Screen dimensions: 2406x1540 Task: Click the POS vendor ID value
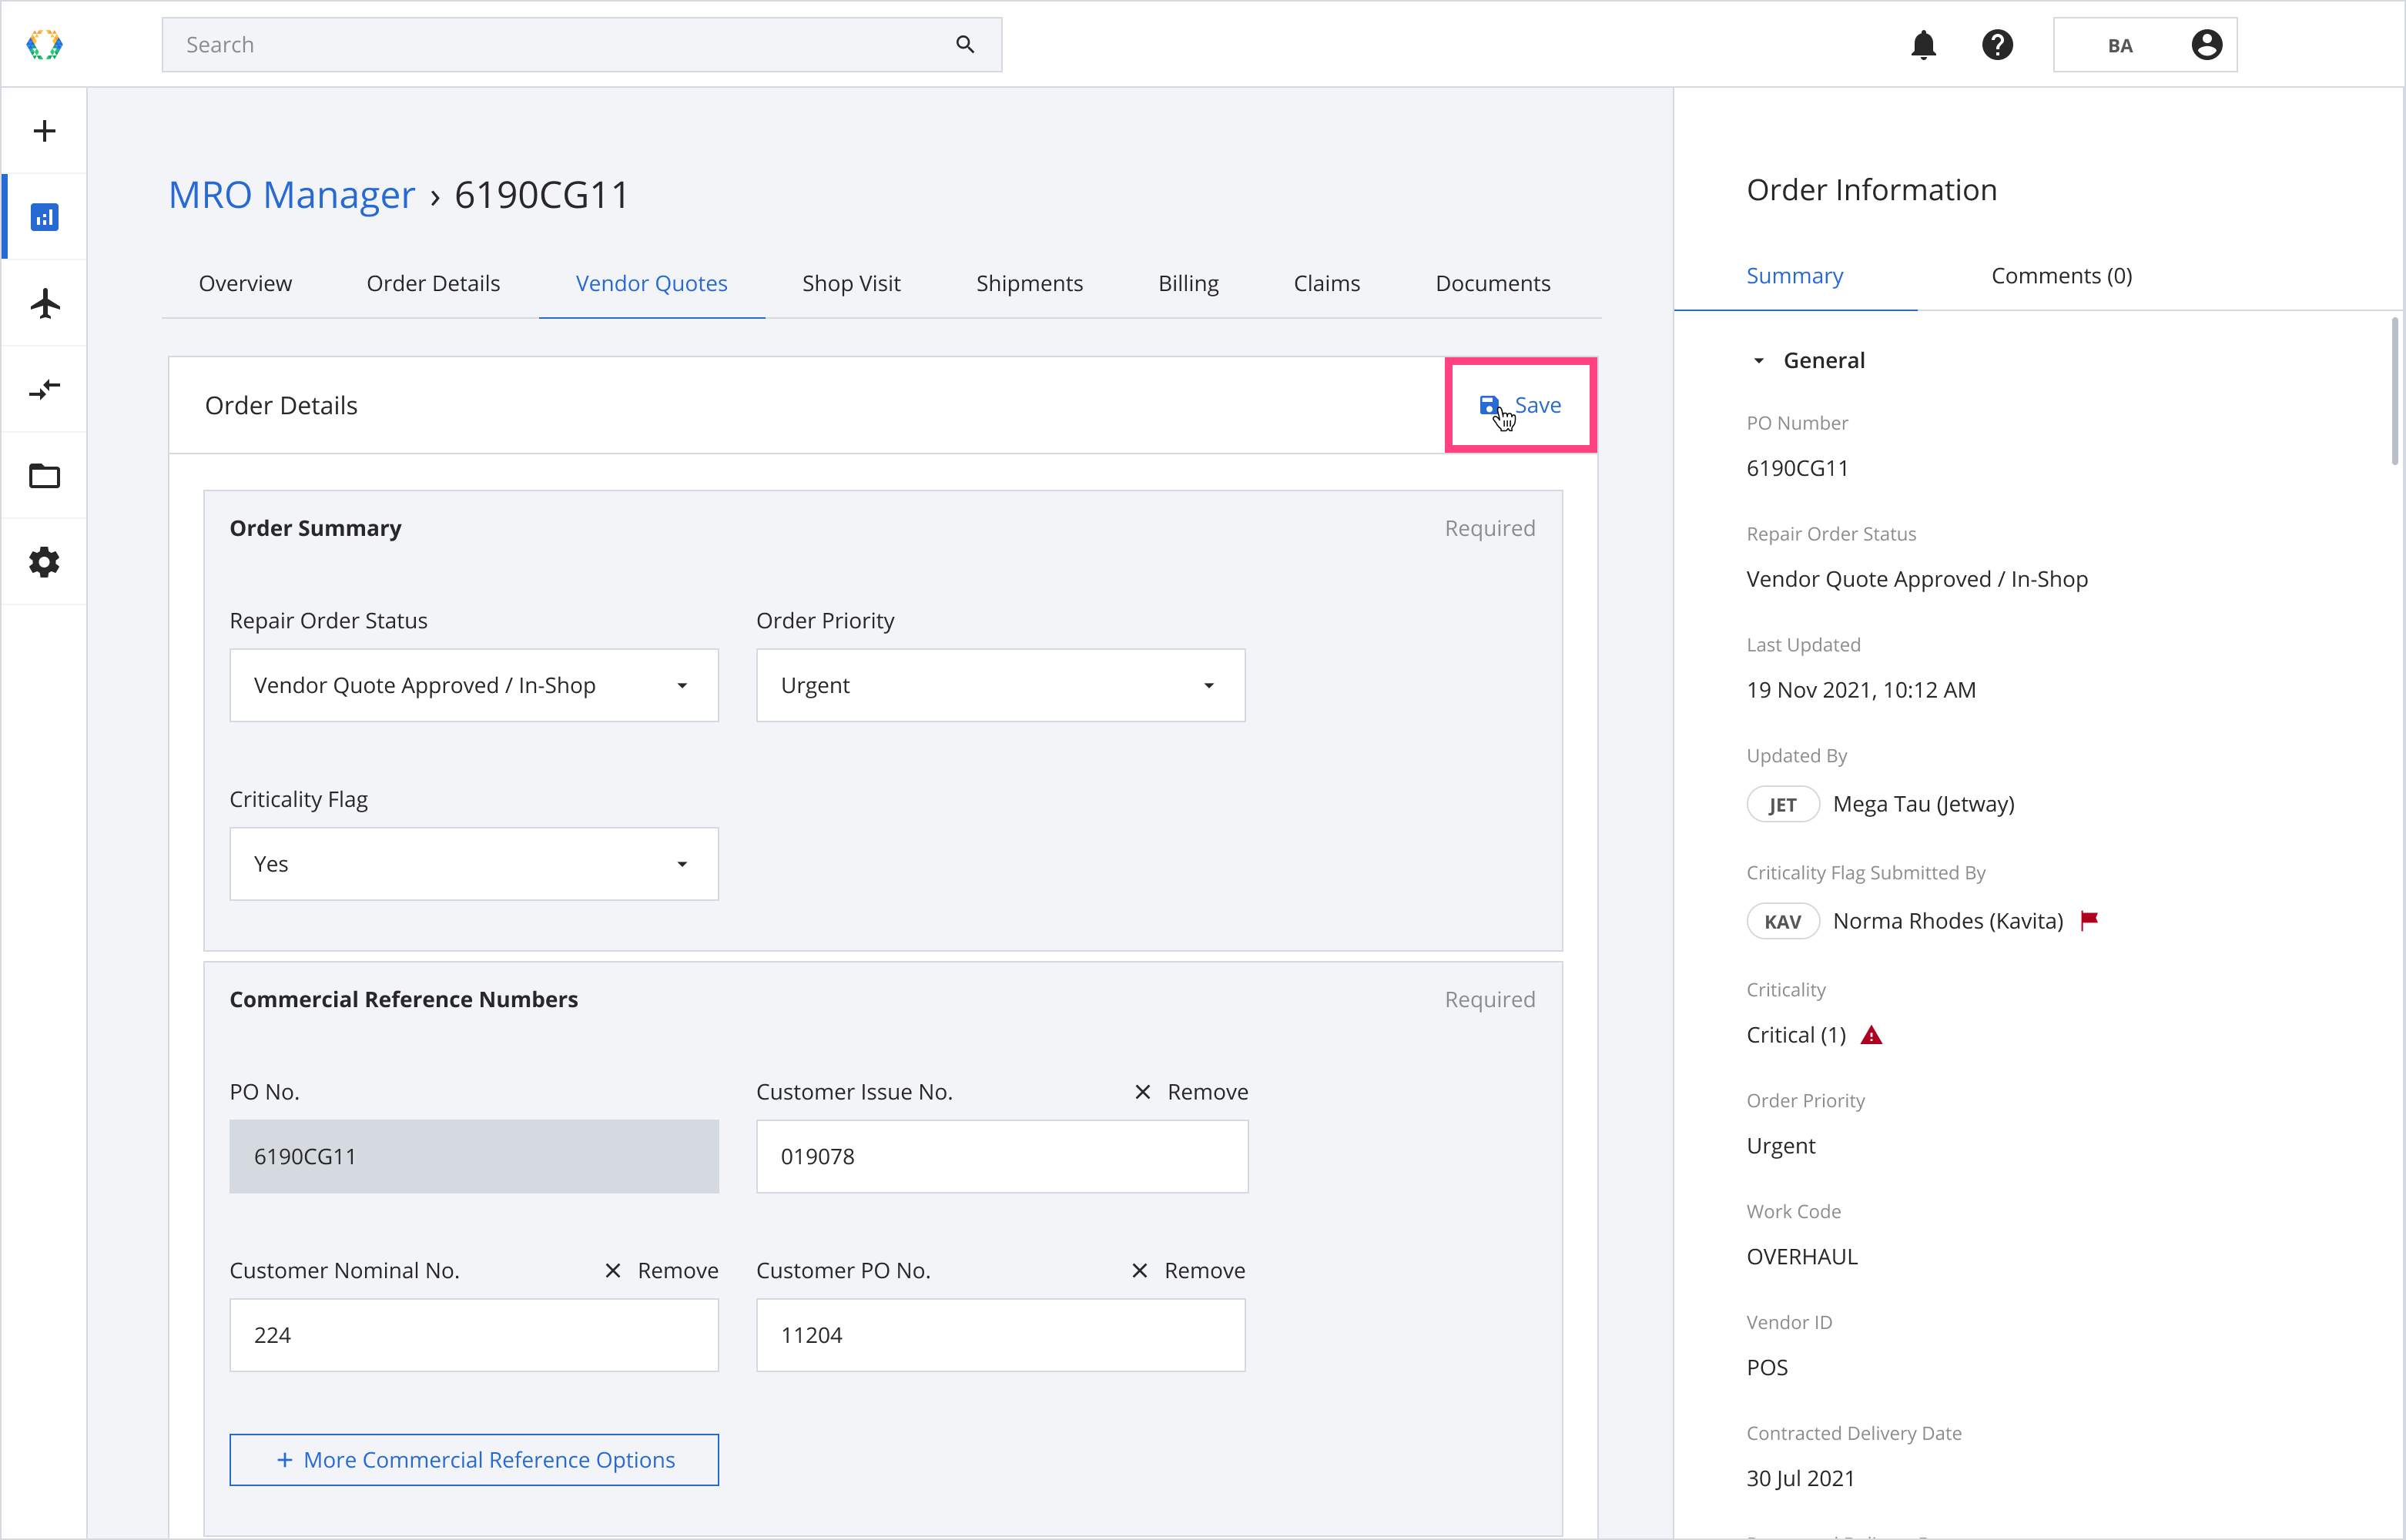[x=1766, y=1367]
